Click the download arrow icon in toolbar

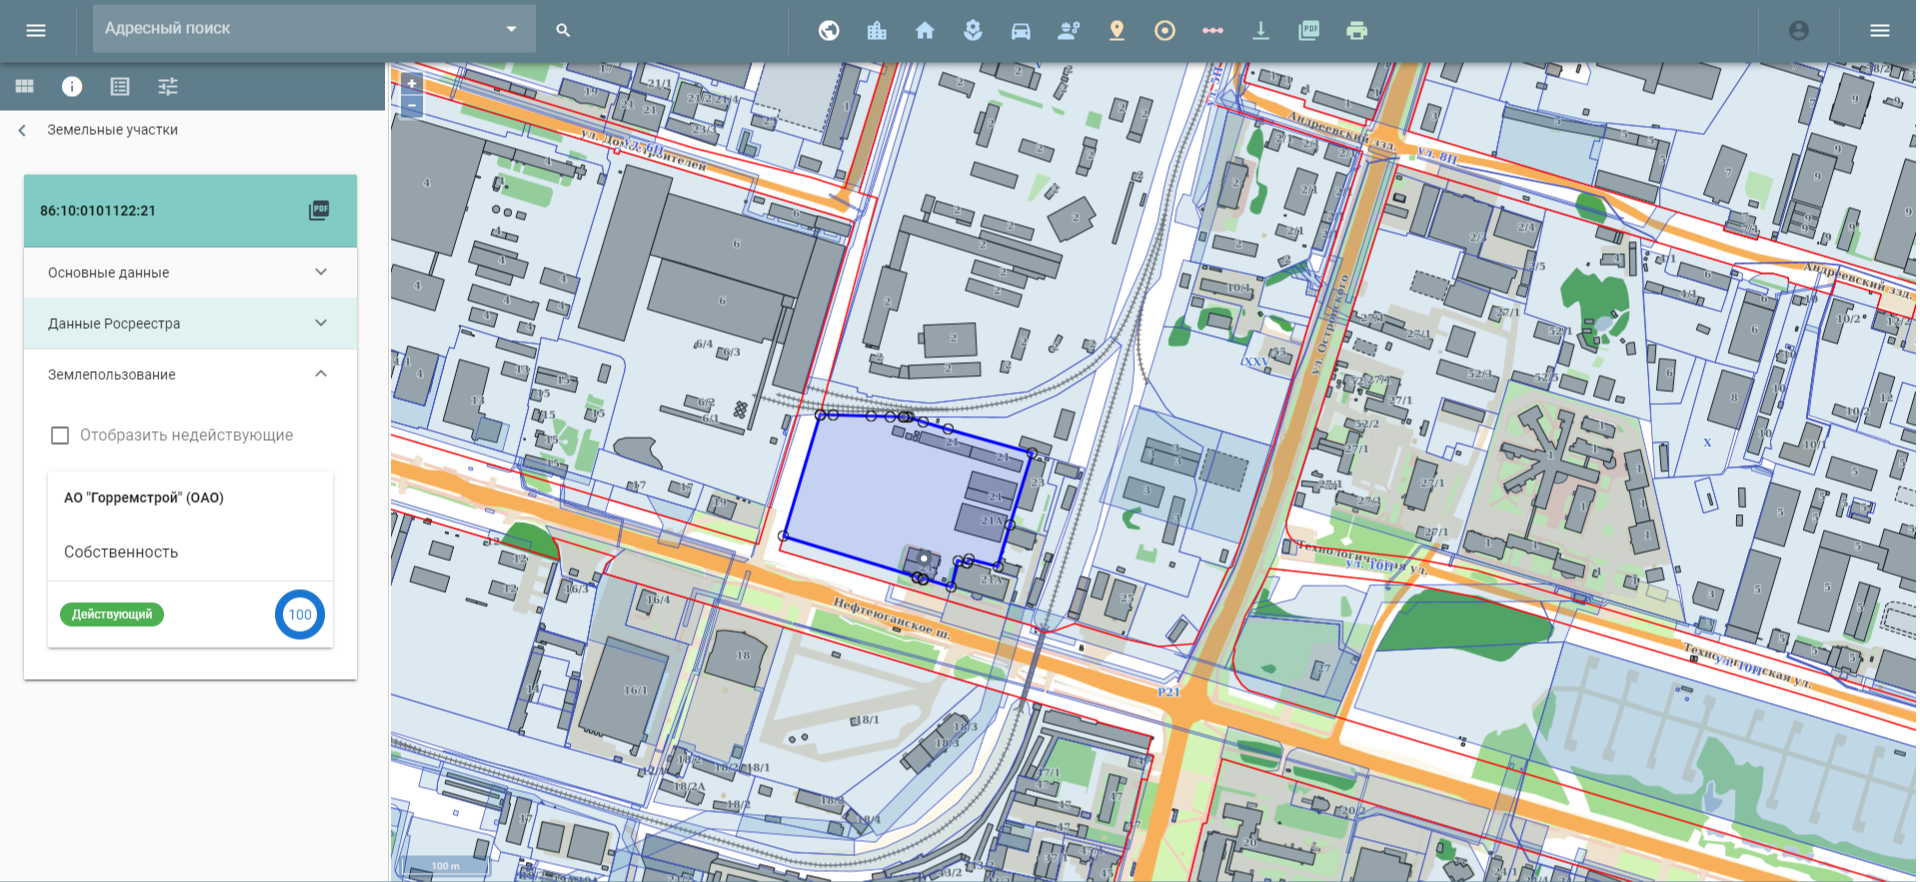1260,30
